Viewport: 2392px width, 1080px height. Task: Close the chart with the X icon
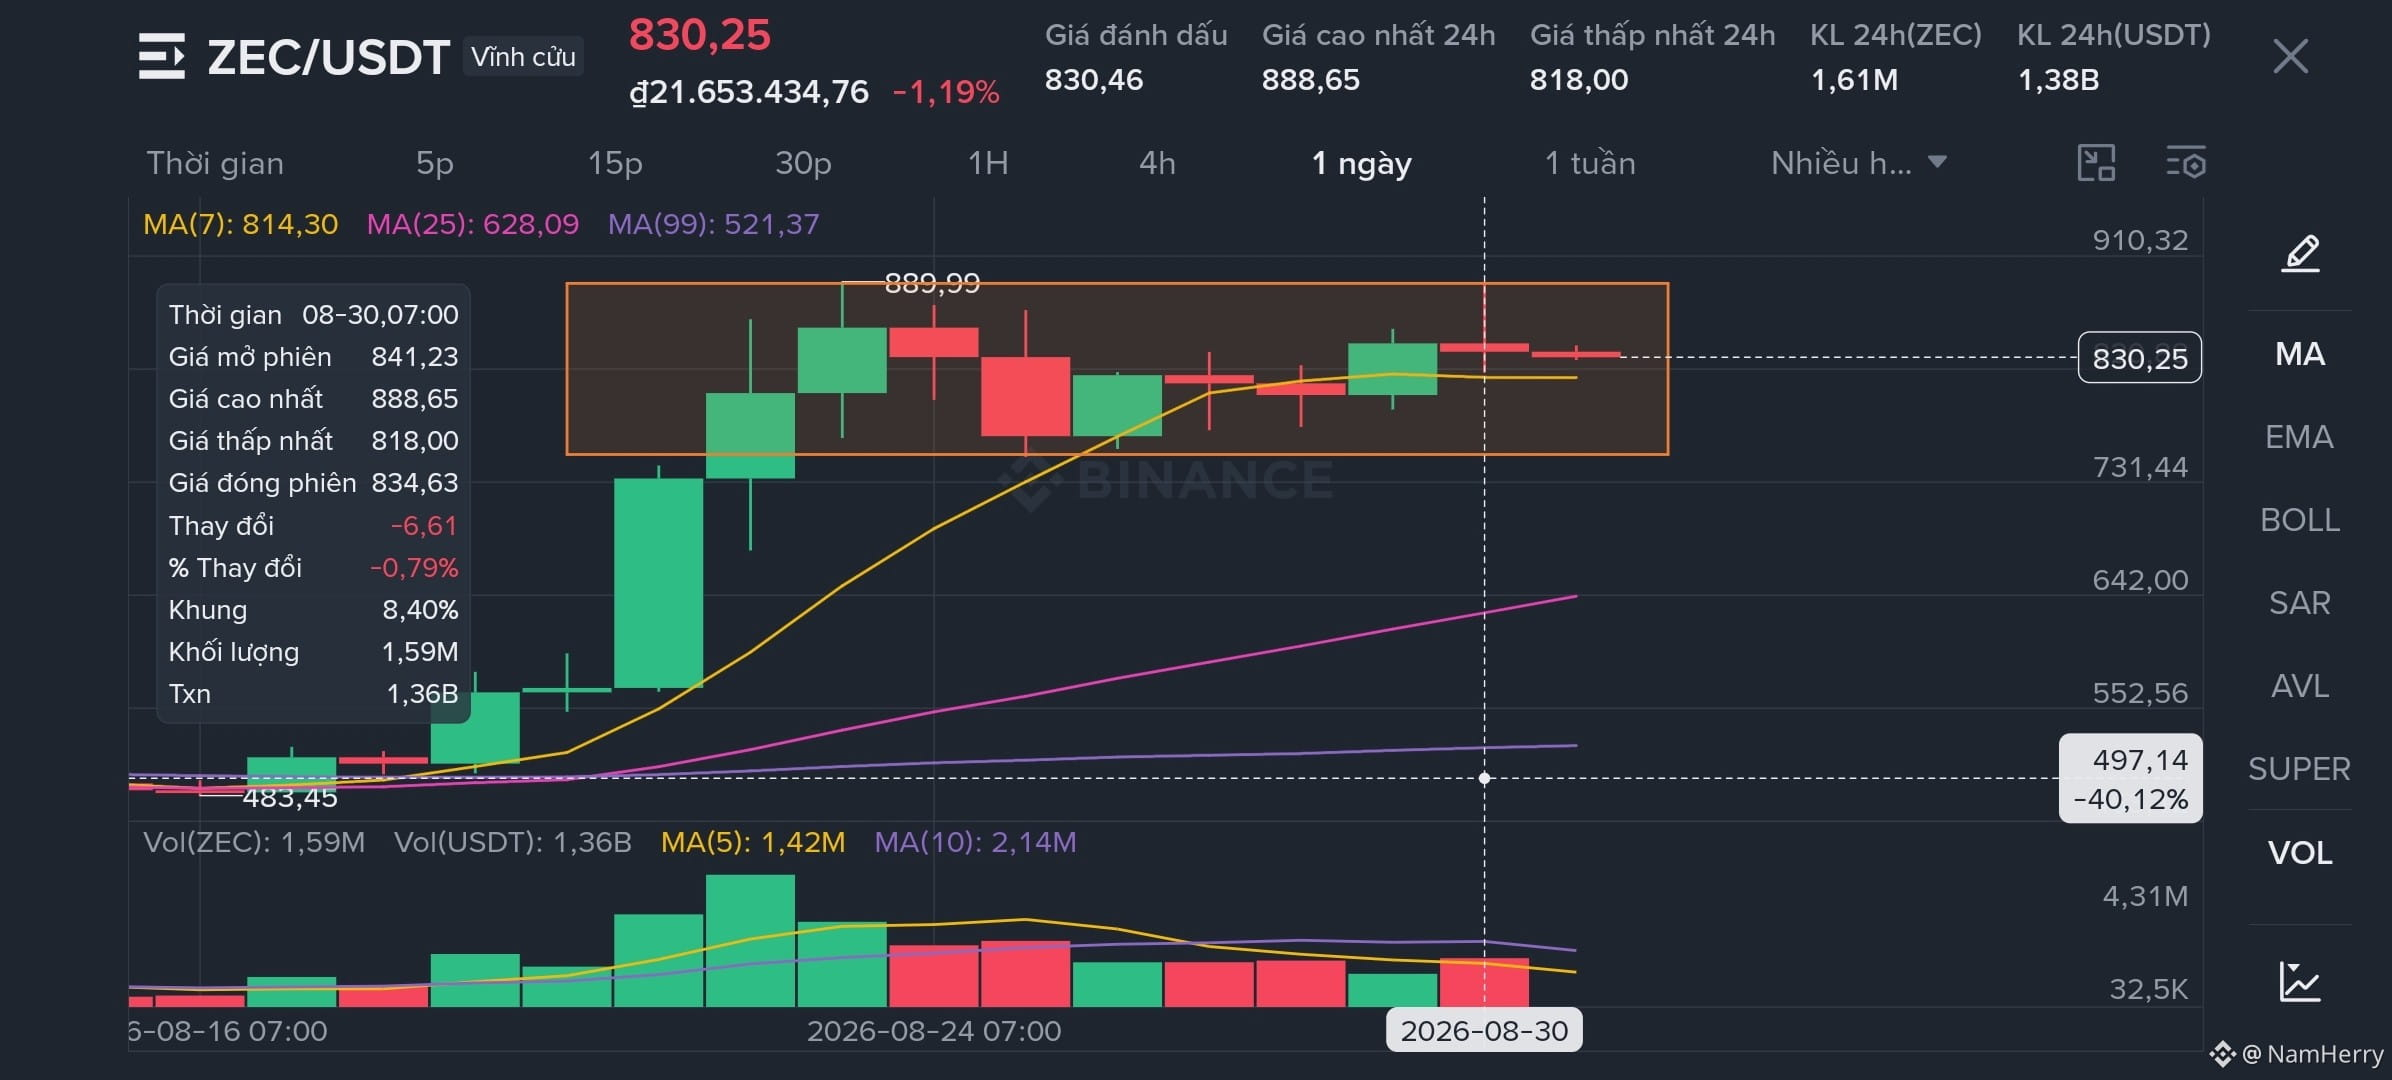[x=2290, y=56]
